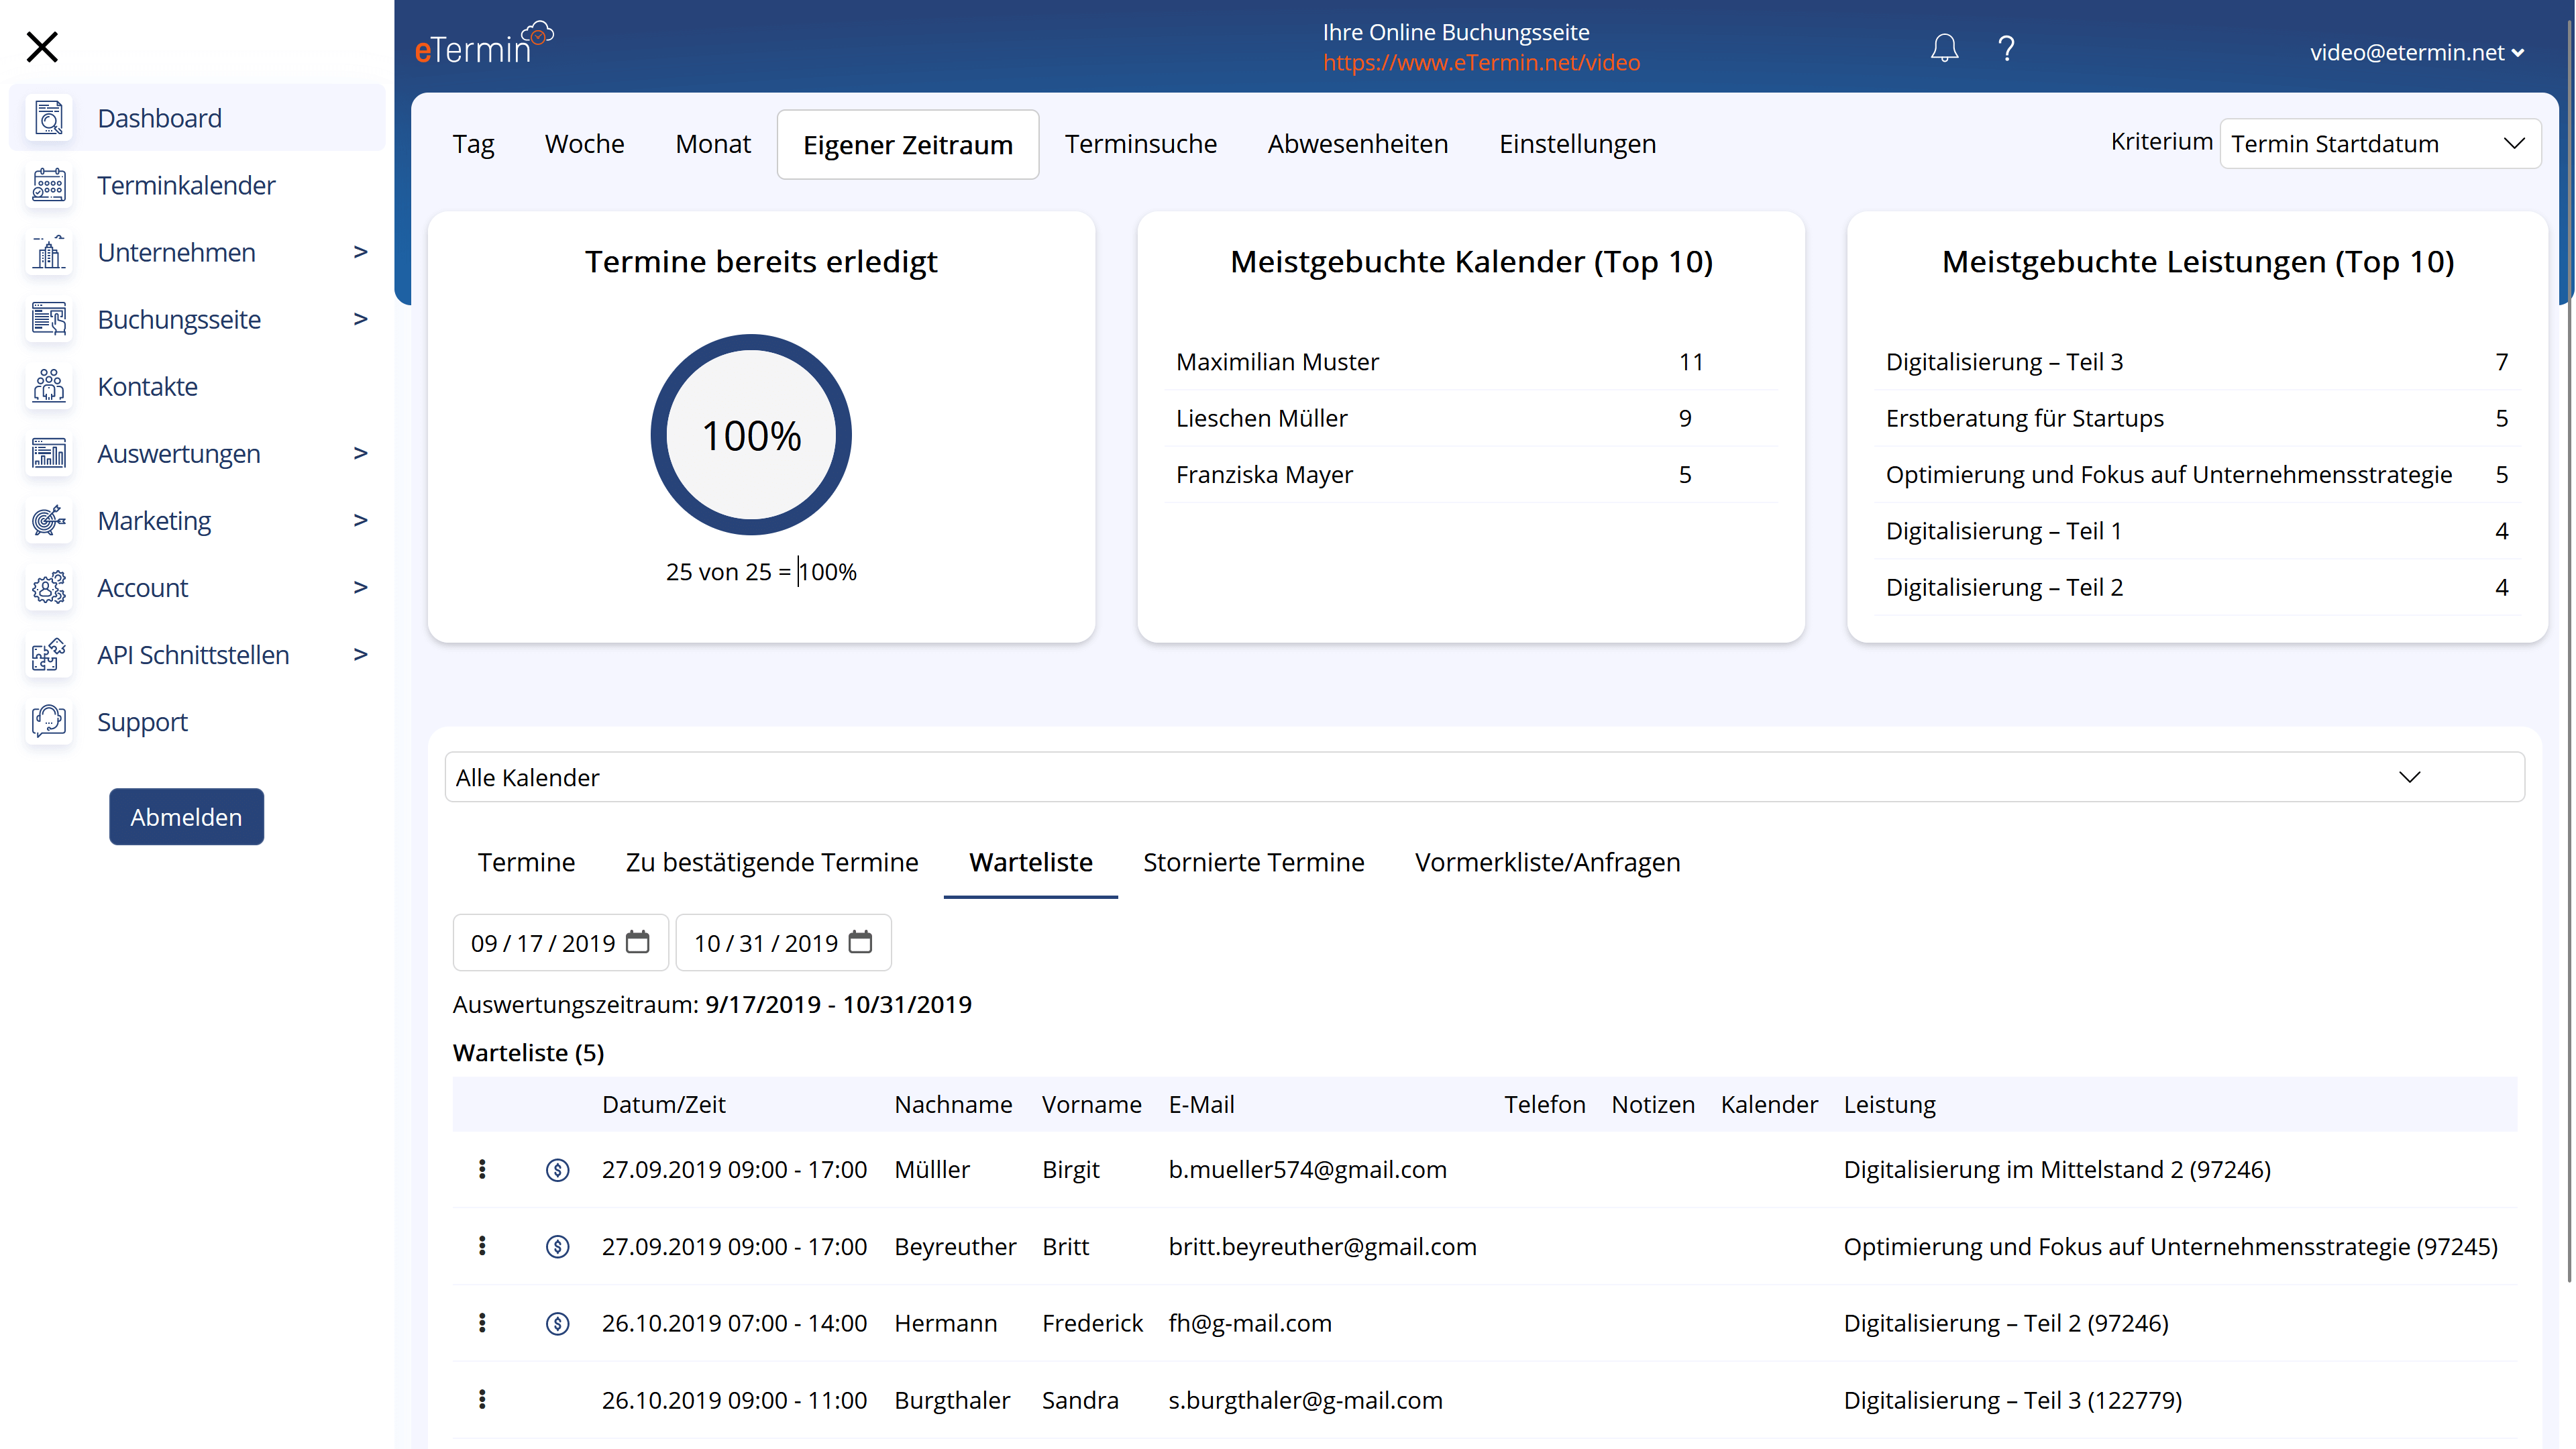
Task: Open row menu for Burgthaler Sandra
Action: pyautogui.click(x=482, y=1399)
